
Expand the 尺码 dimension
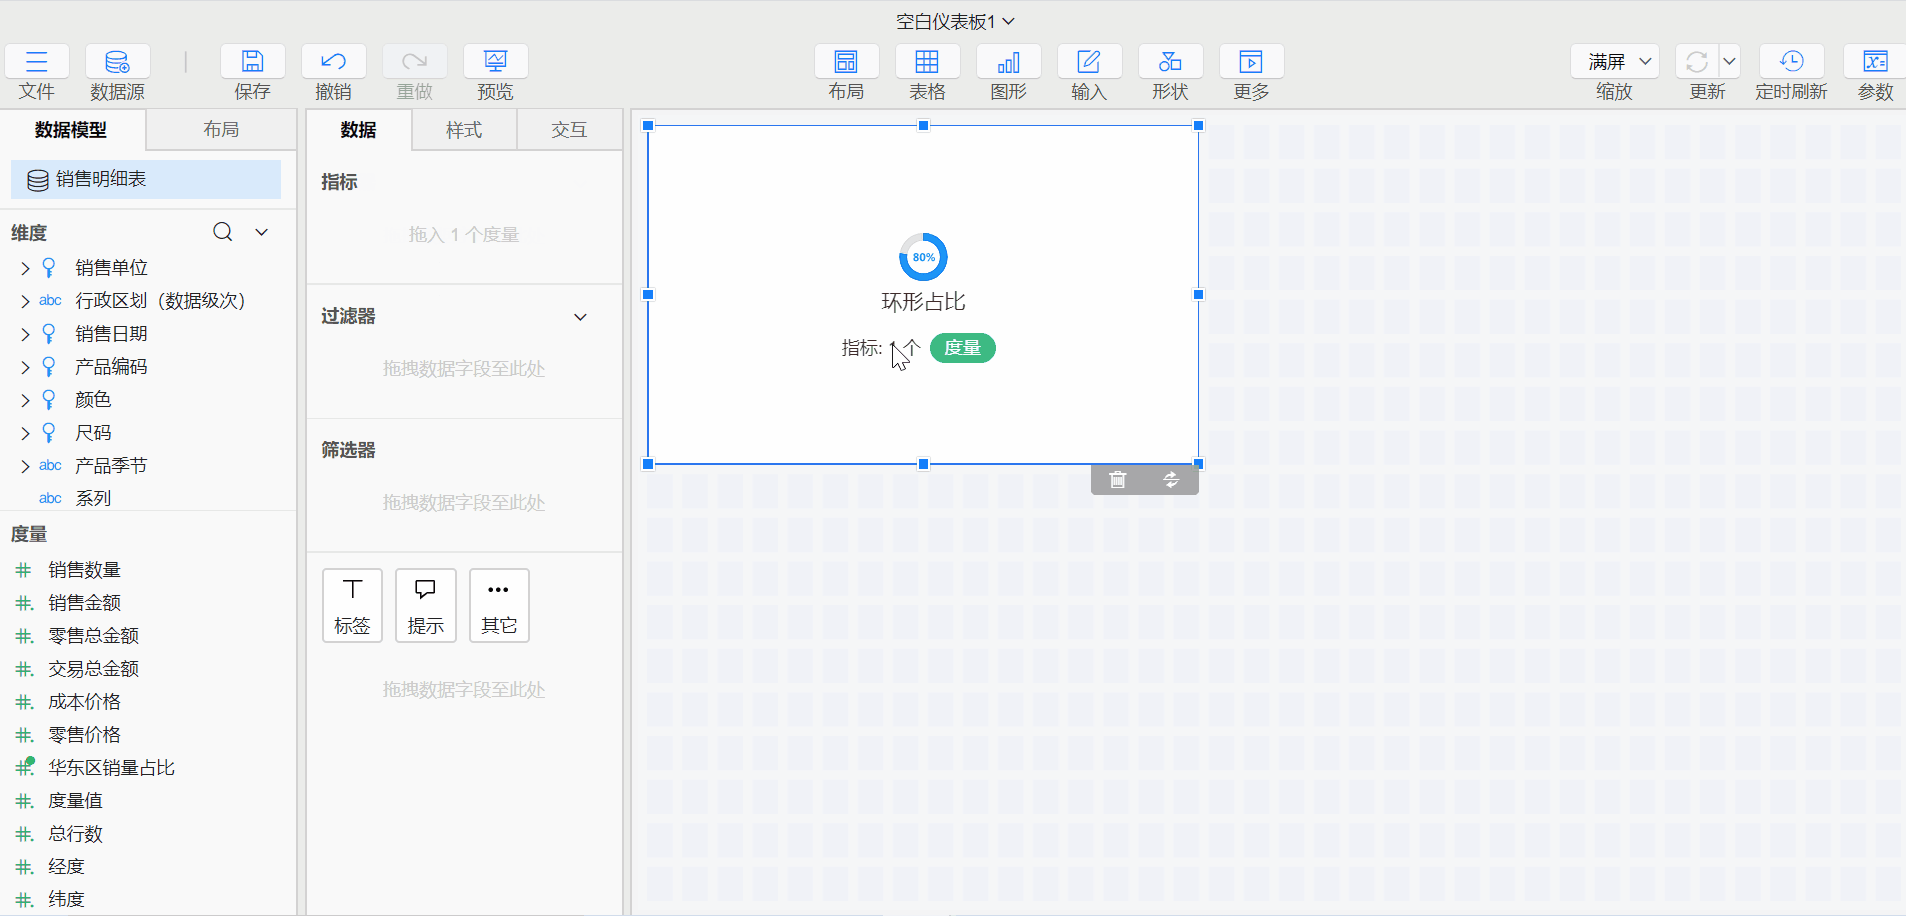coord(25,433)
